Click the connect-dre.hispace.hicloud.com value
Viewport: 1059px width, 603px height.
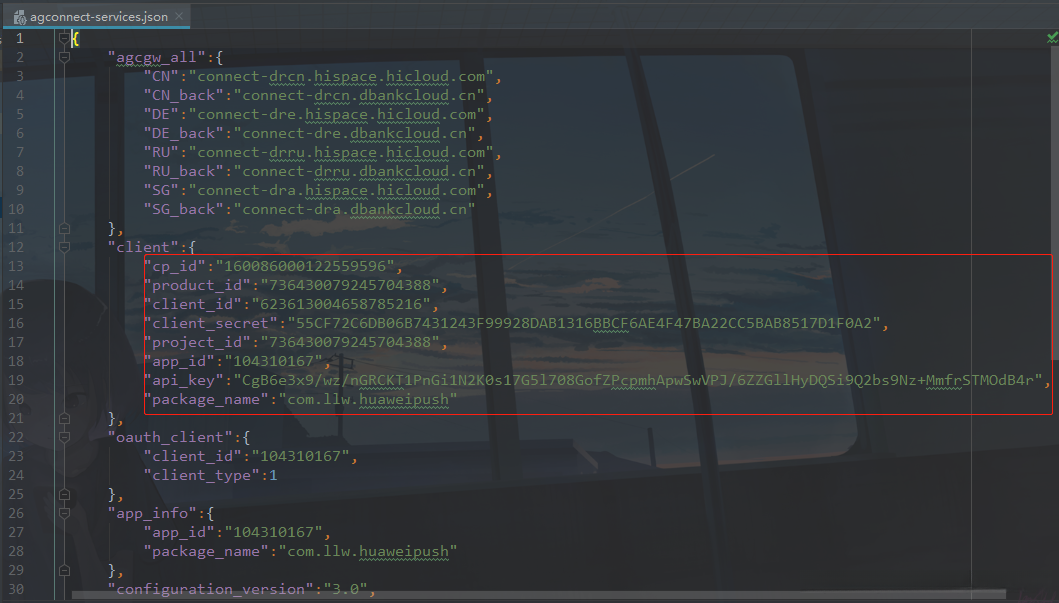(x=336, y=114)
